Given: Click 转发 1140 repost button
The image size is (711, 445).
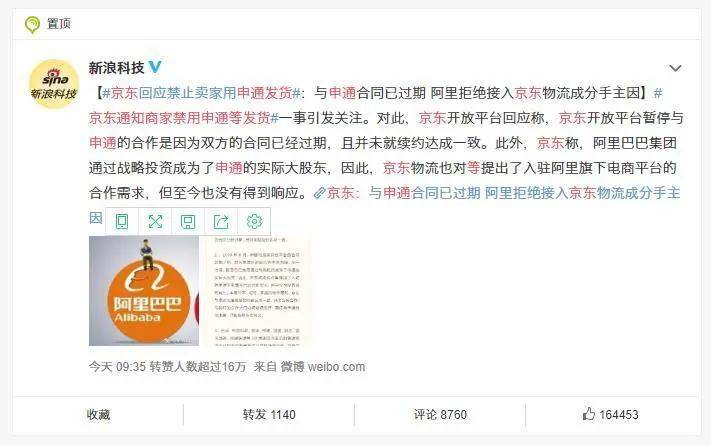Looking at the screenshot, I should pyautogui.click(x=269, y=415).
